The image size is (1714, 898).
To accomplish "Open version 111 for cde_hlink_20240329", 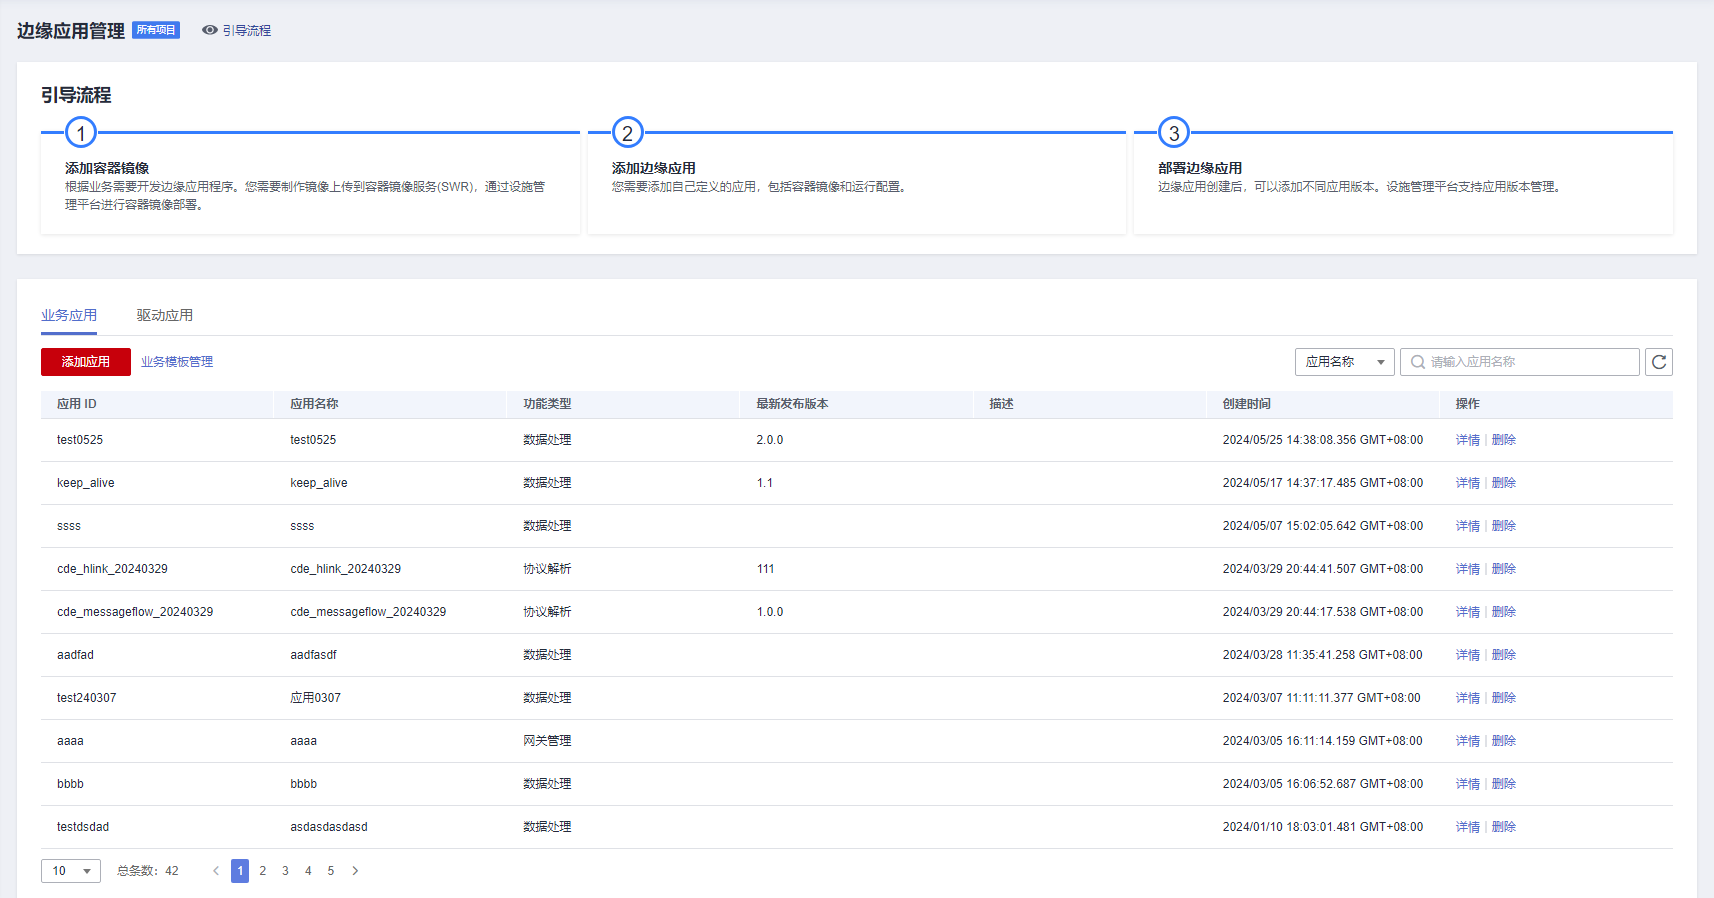I will click(x=766, y=569).
